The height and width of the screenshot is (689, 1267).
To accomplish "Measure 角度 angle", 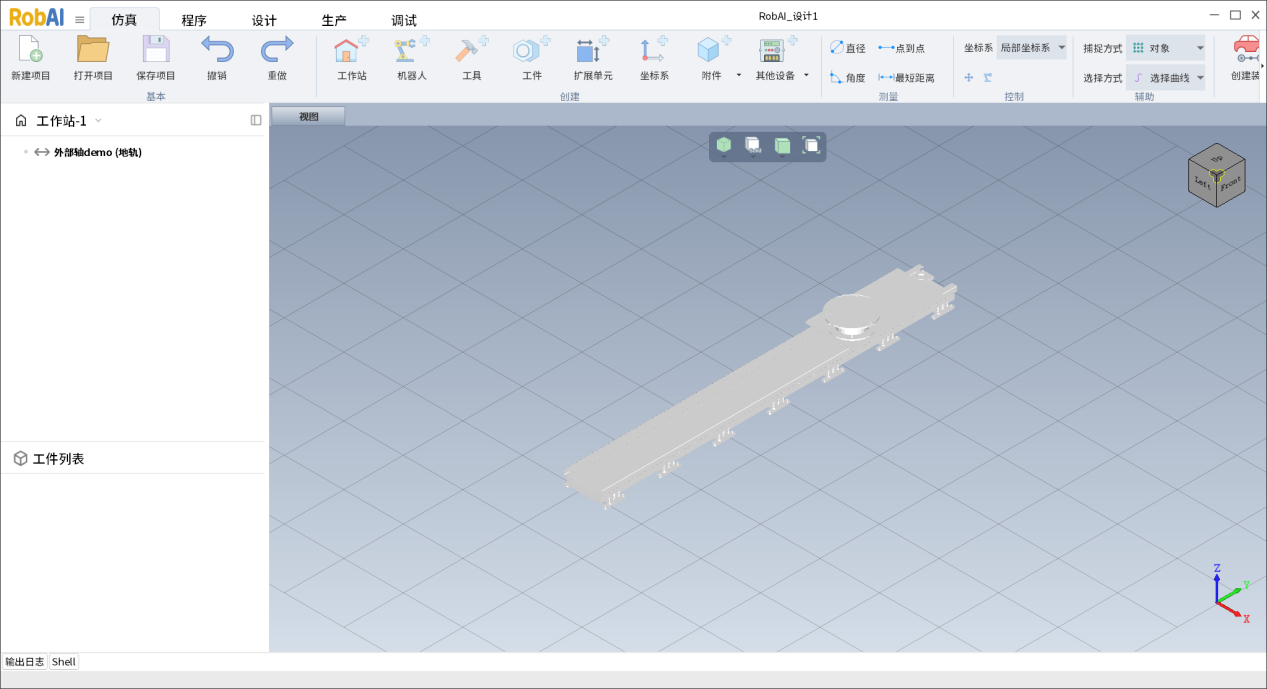I will [x=848, y=77].
